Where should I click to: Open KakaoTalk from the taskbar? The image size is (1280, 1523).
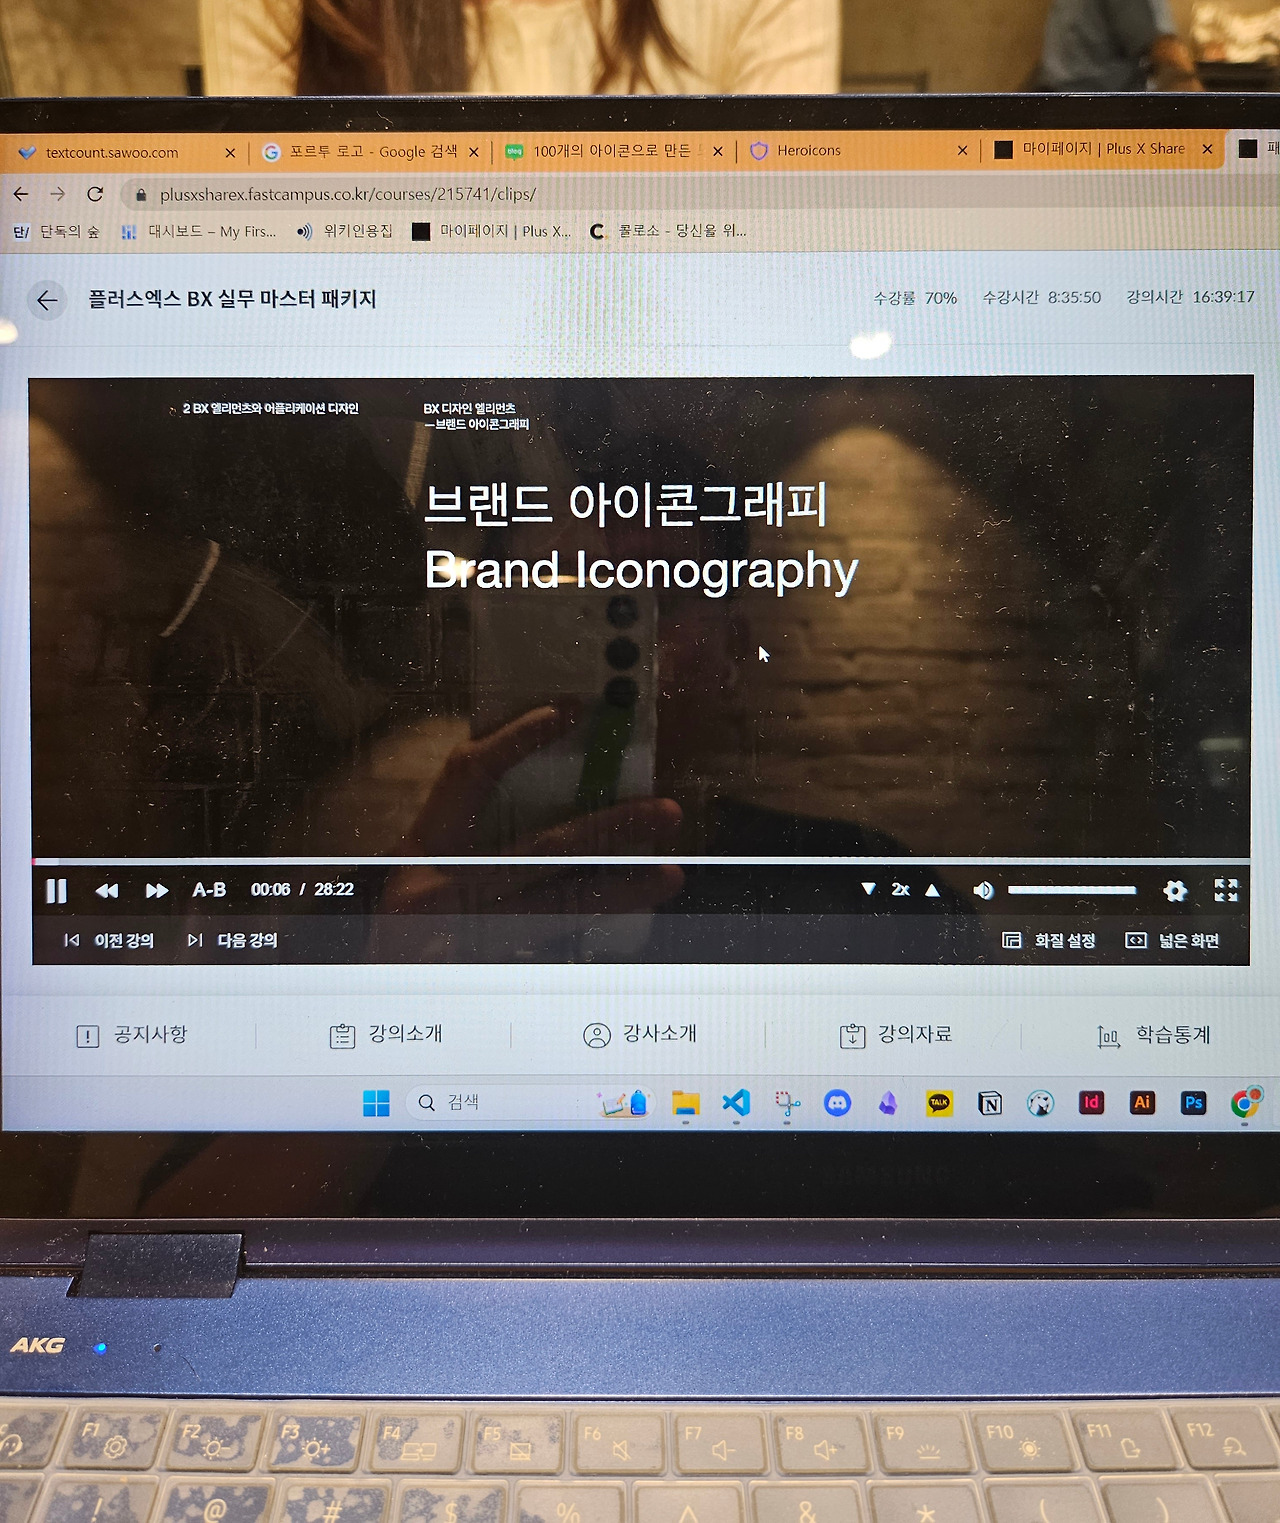coord(939,1103)
